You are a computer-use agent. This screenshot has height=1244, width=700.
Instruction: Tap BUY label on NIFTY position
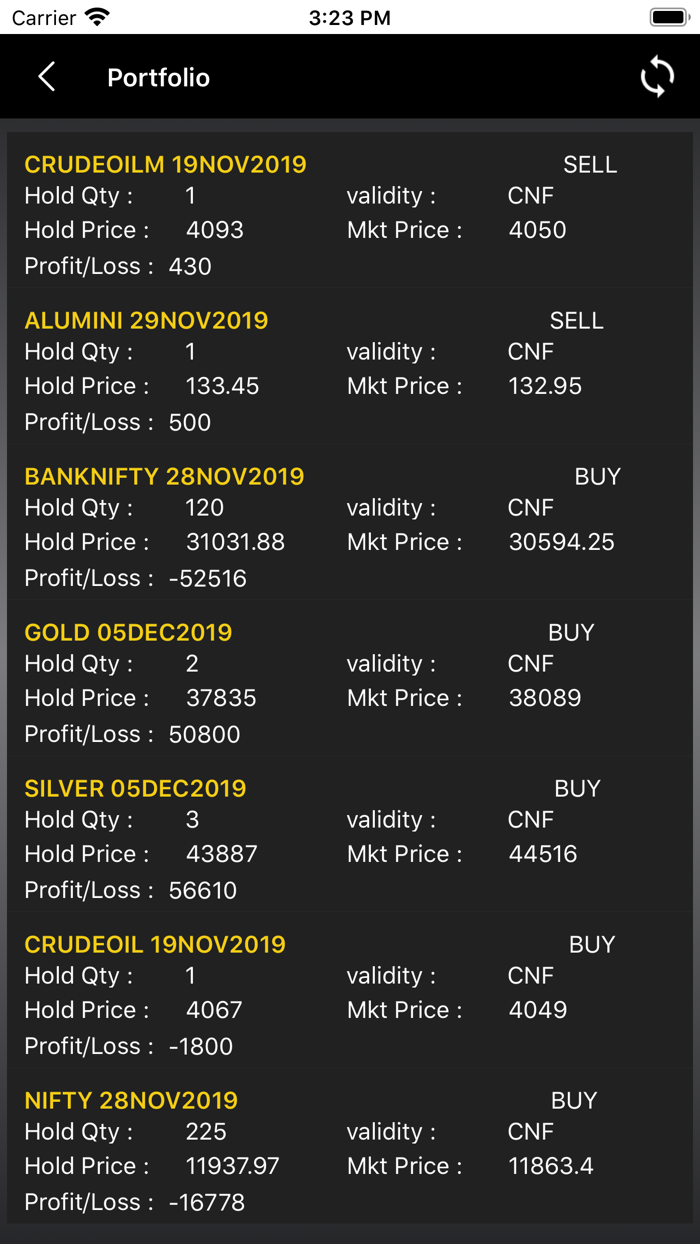[573, 1100]
